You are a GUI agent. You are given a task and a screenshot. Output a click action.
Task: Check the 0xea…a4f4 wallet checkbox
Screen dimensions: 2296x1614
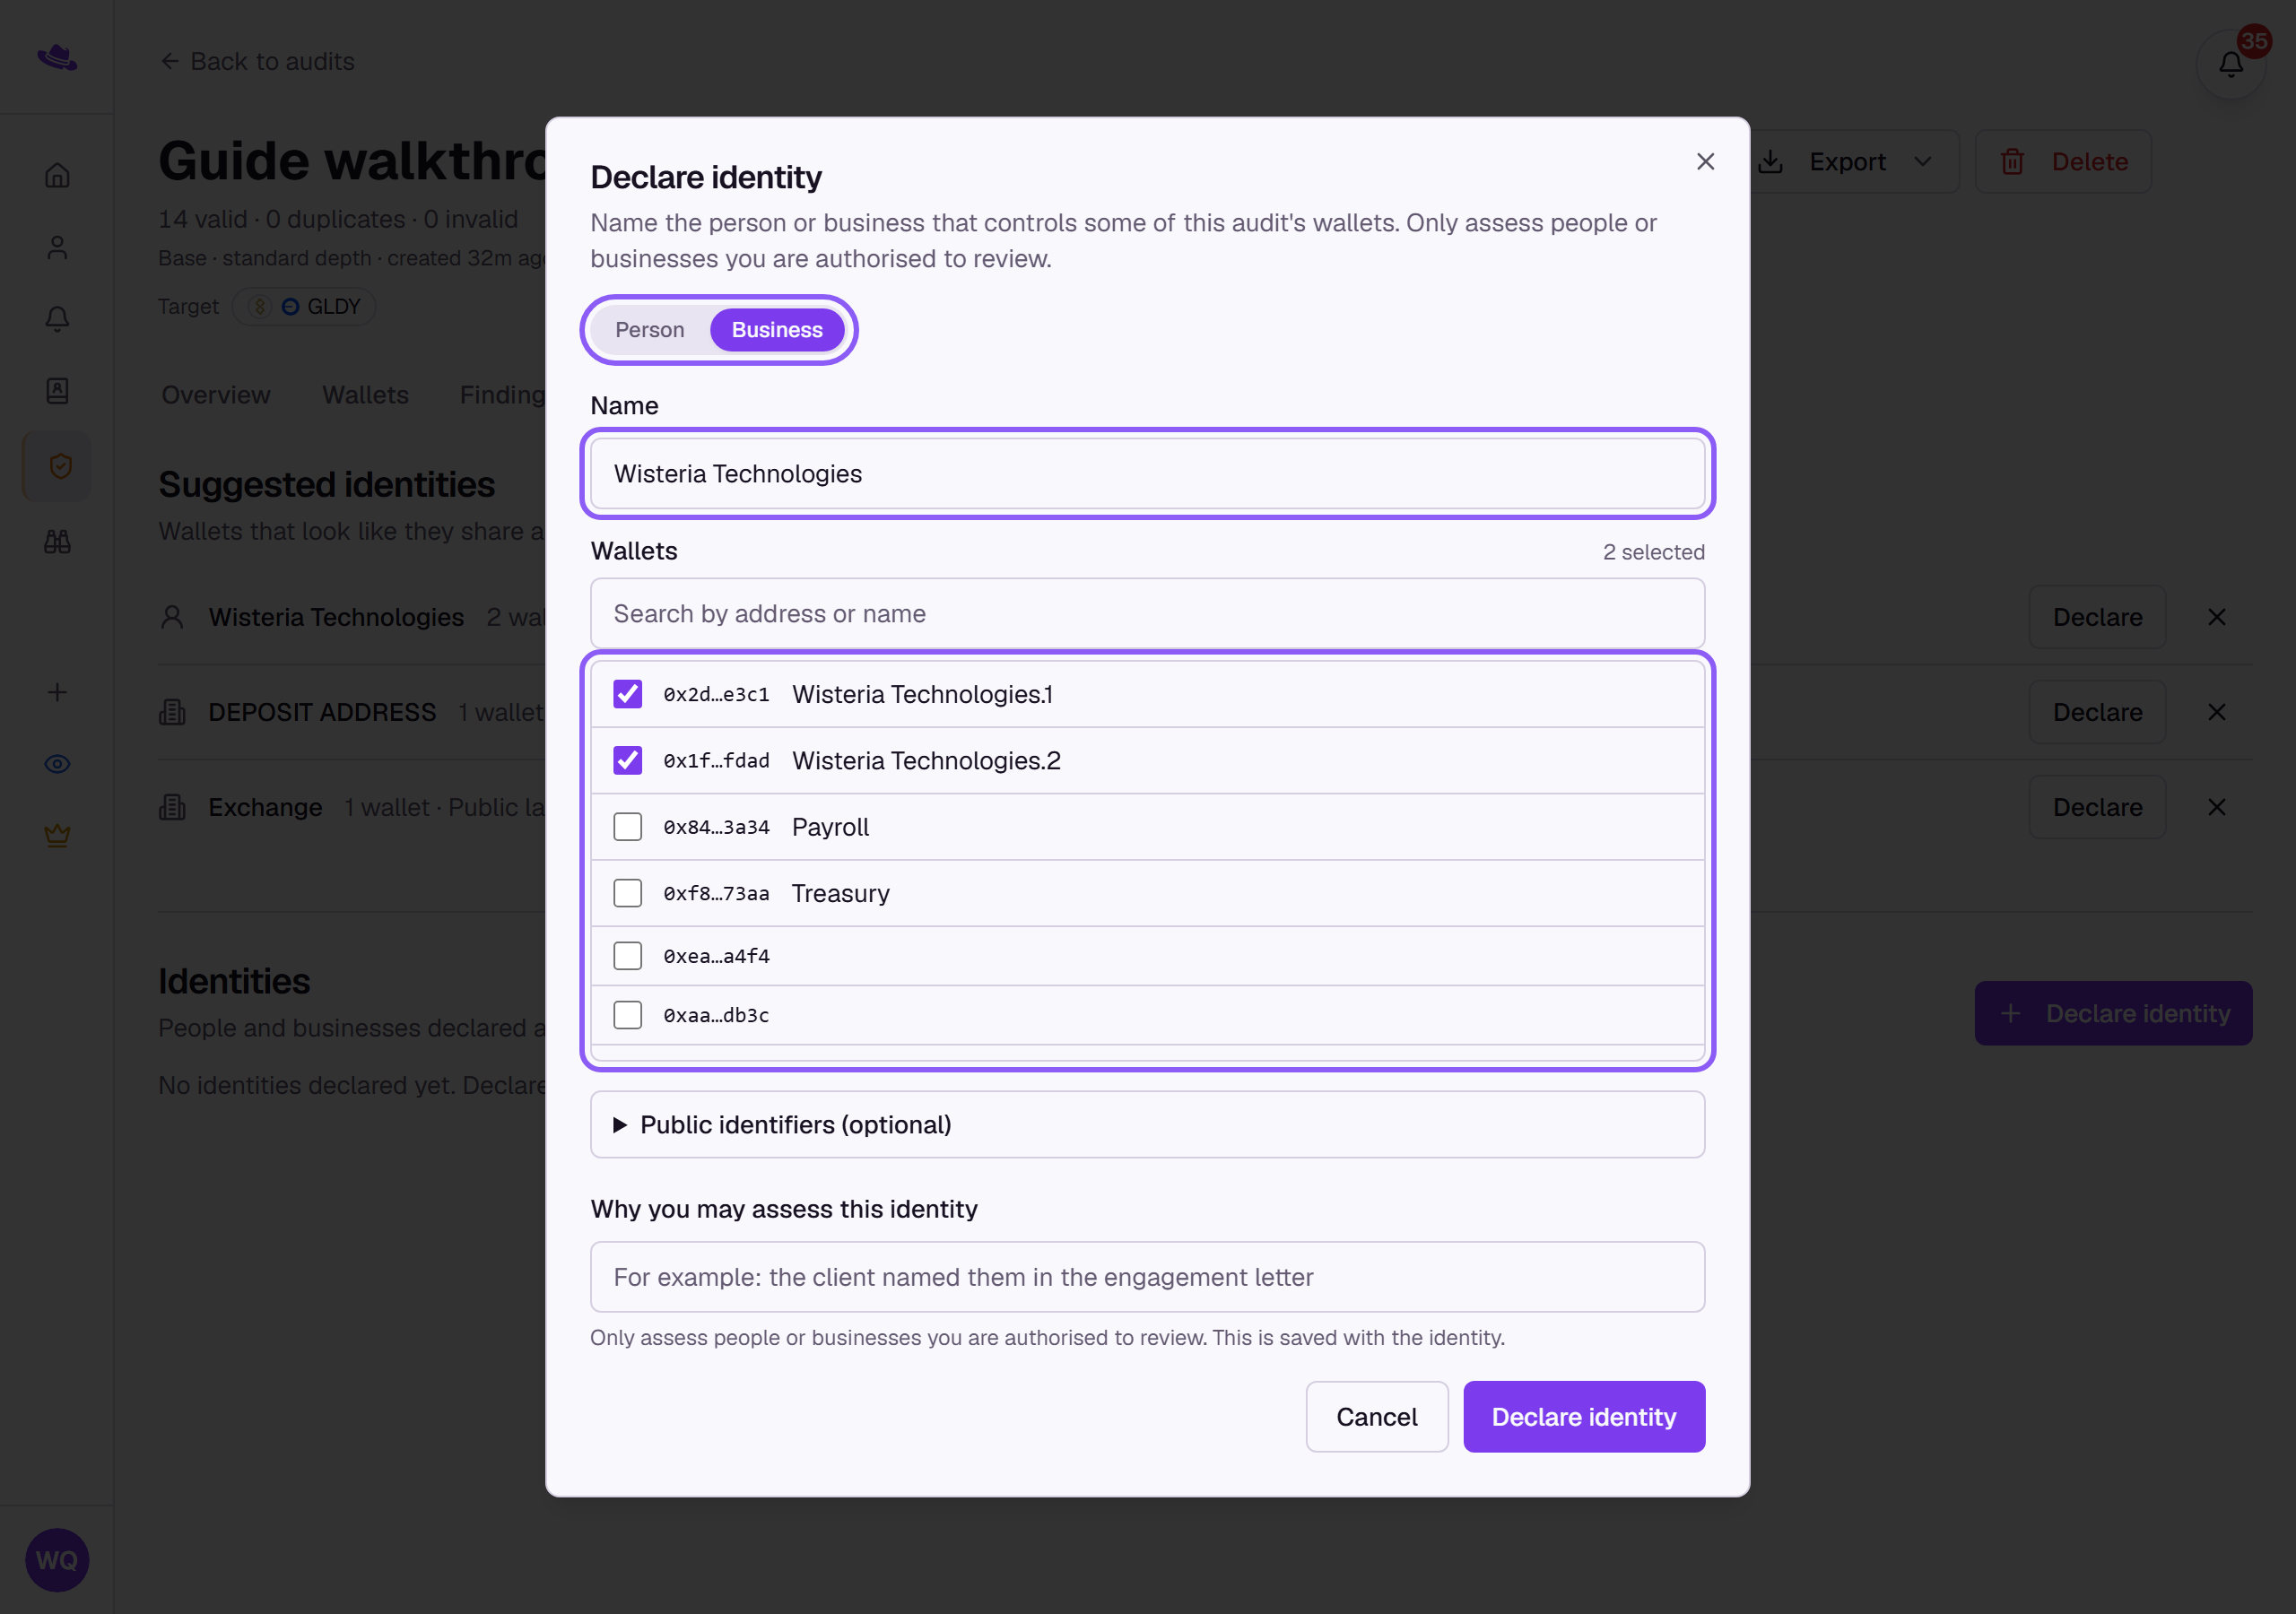(x=627, y=956)
